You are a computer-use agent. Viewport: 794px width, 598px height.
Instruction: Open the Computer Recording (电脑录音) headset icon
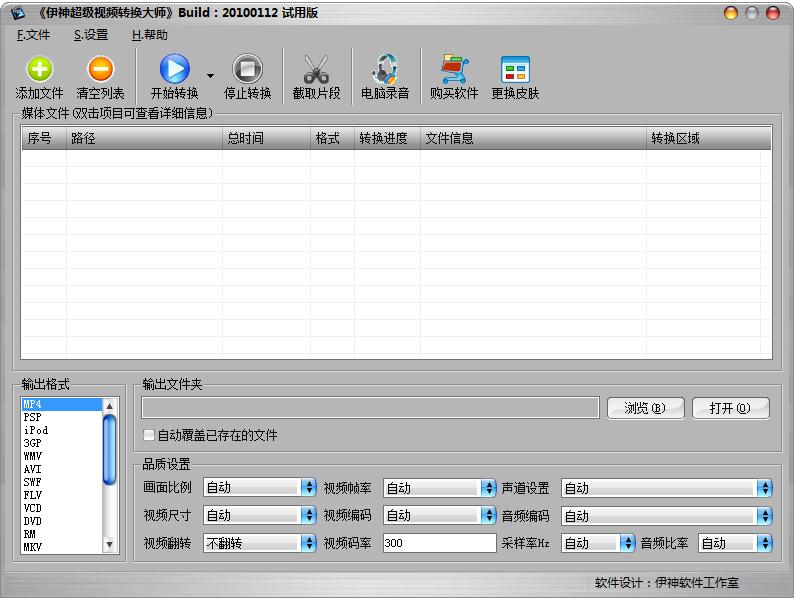click(385, 69)
